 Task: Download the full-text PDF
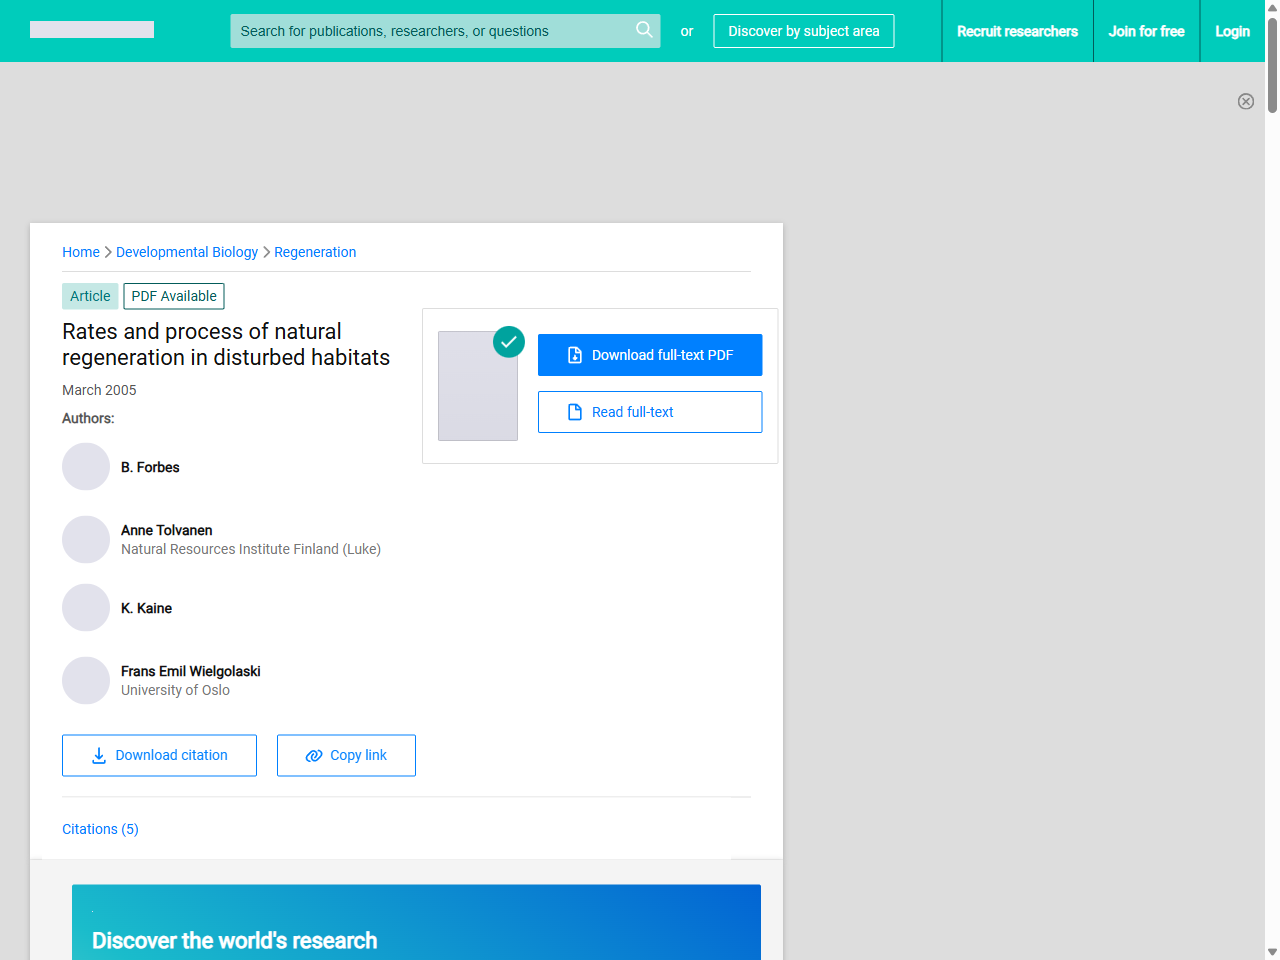(x=650, y=355)
